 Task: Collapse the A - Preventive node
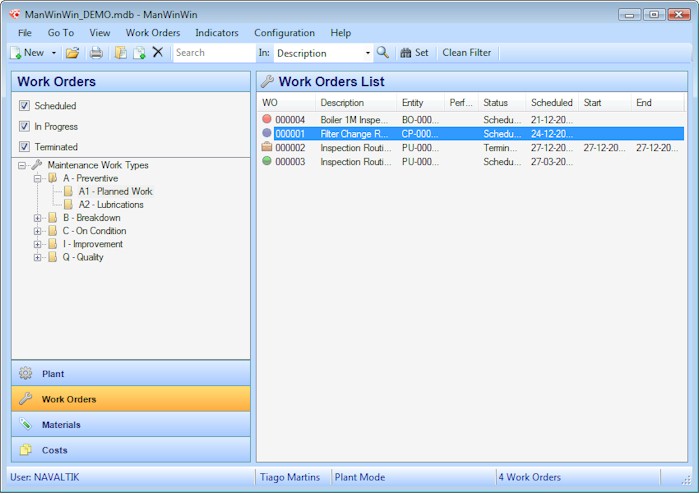tap(38, 179)
